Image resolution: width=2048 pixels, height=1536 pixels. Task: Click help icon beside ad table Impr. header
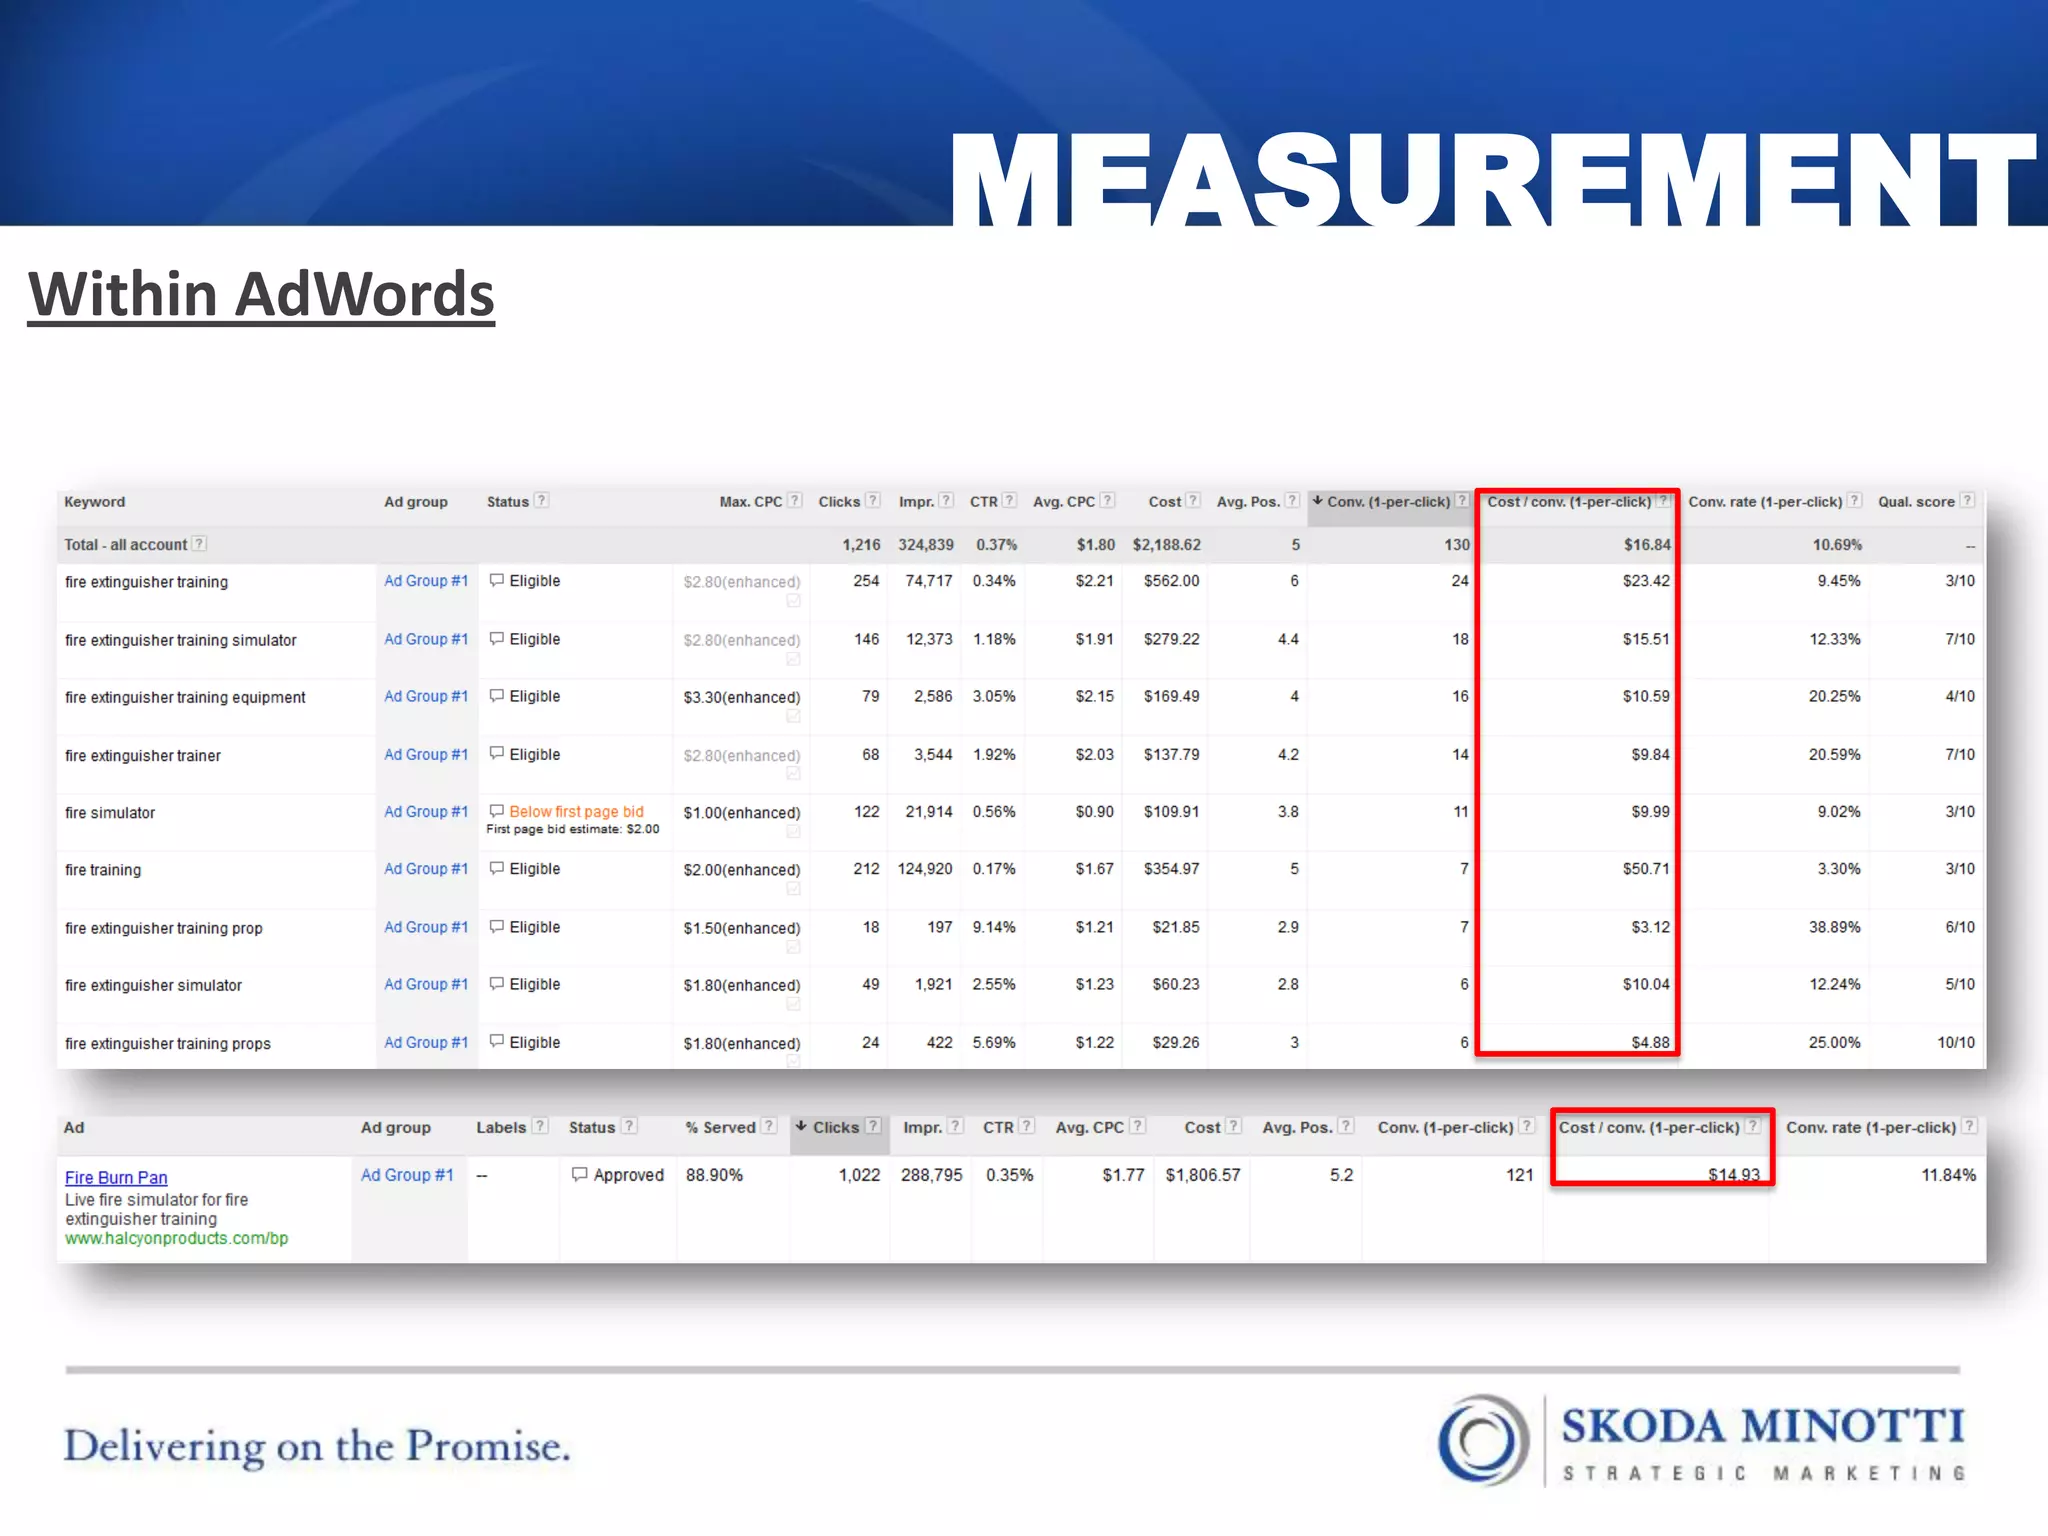956,1126
